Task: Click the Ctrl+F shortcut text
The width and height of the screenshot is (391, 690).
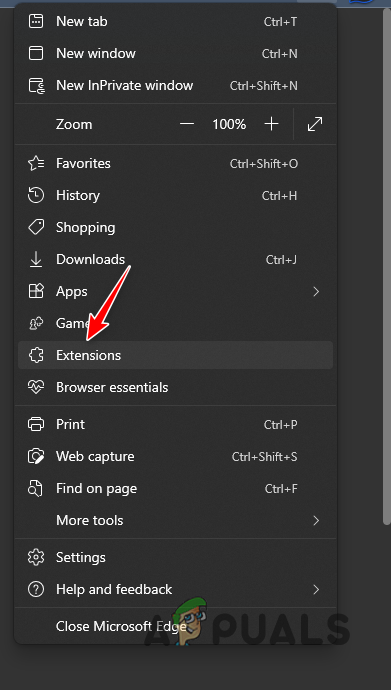Action: pyautogui.click(x=281, y=488)
